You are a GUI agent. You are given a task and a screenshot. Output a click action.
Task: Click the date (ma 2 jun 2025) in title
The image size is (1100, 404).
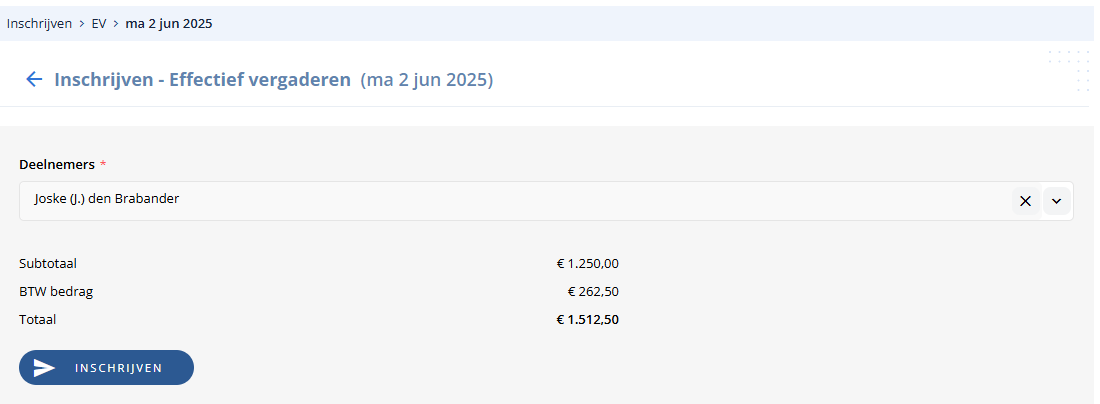point(427,81)
